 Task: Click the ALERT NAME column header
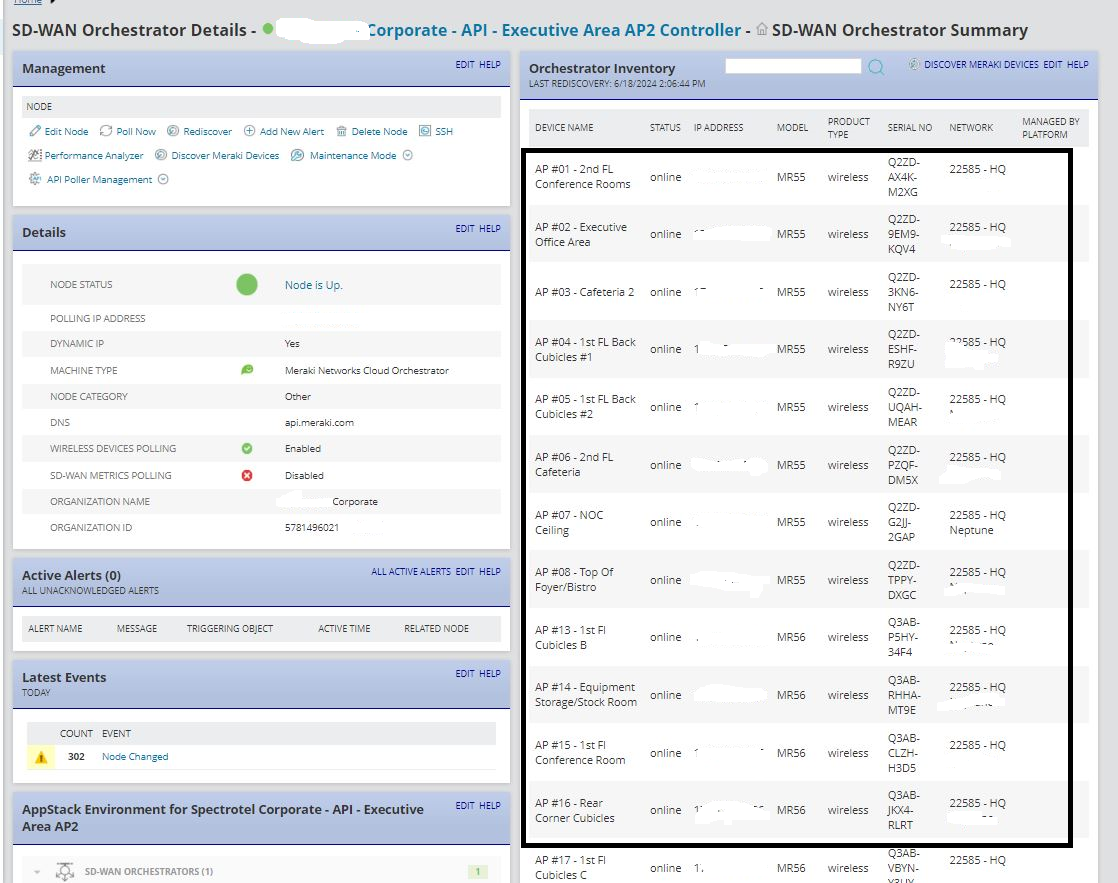coord(55,628)
